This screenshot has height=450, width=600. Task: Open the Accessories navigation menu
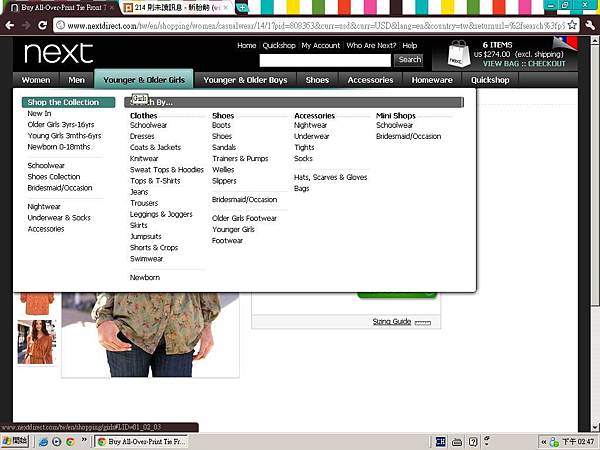tap(370, 80)
